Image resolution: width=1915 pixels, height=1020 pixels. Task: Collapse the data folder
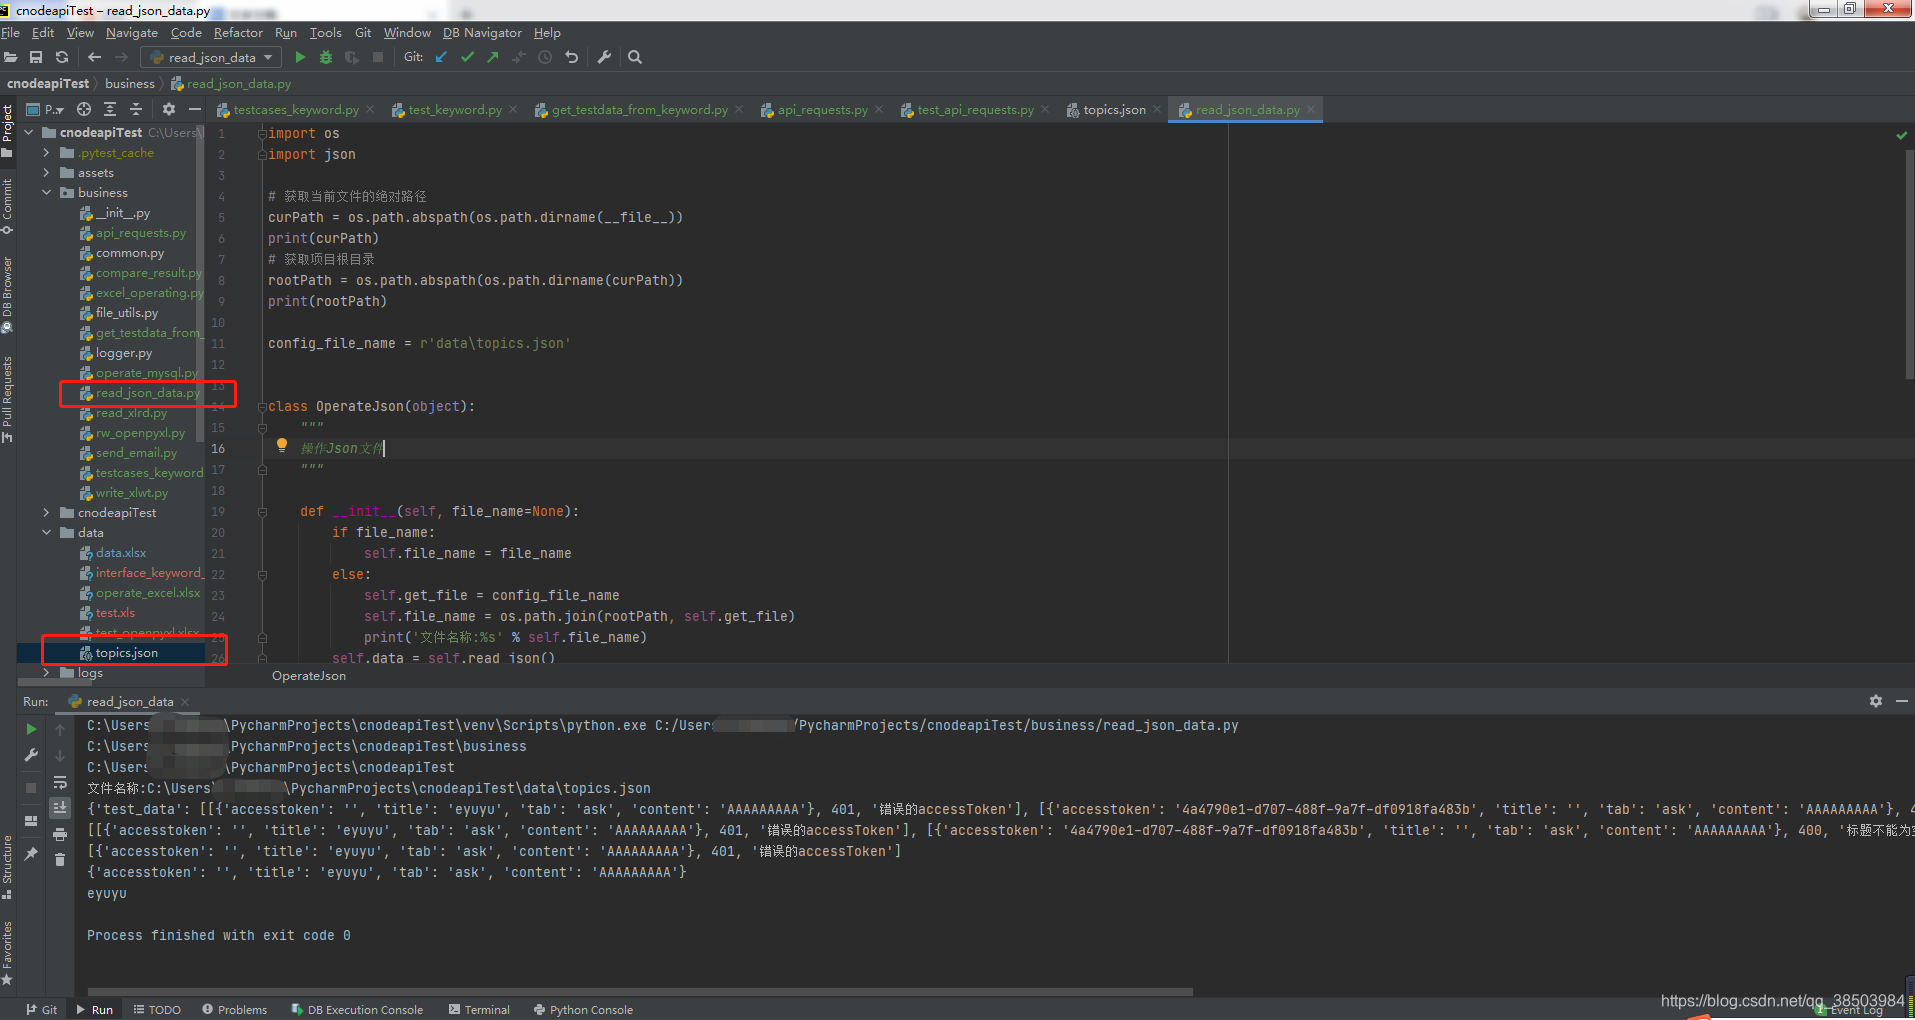tap(46, 533)
